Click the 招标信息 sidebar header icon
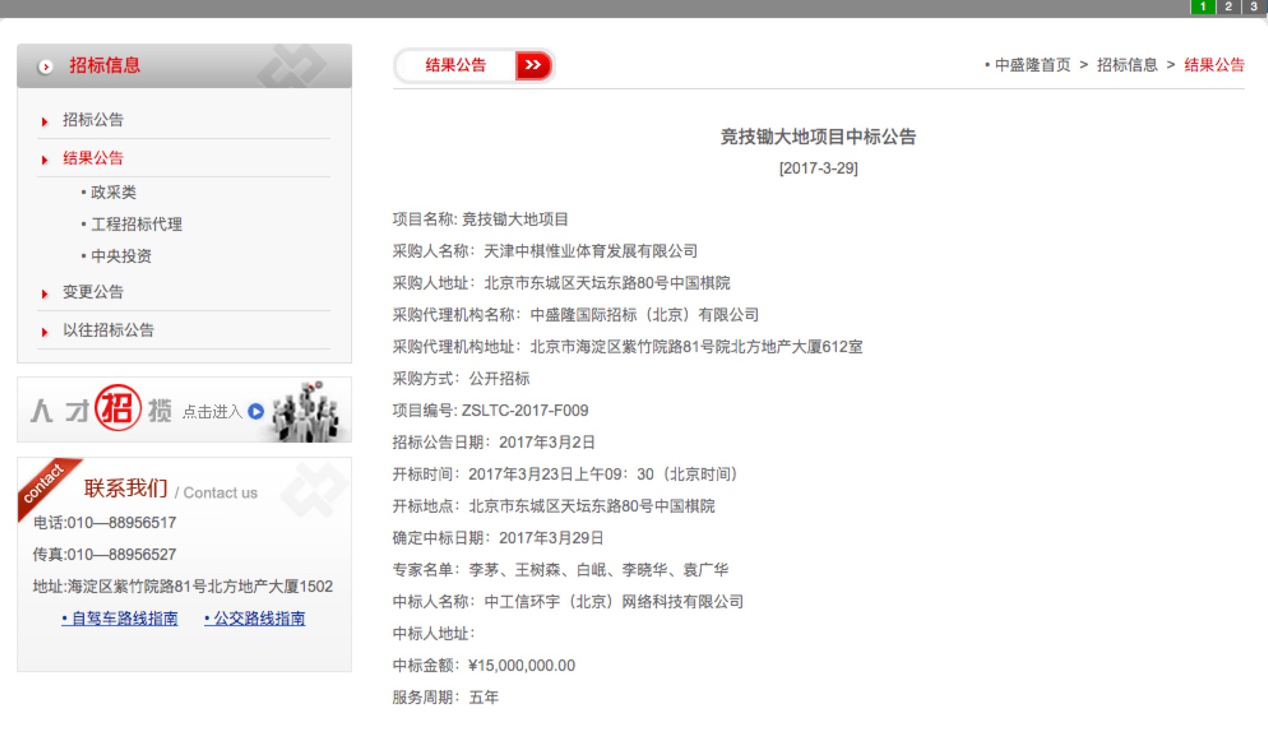The width and height of the screenshot is (1268, 731). (45, 67)
